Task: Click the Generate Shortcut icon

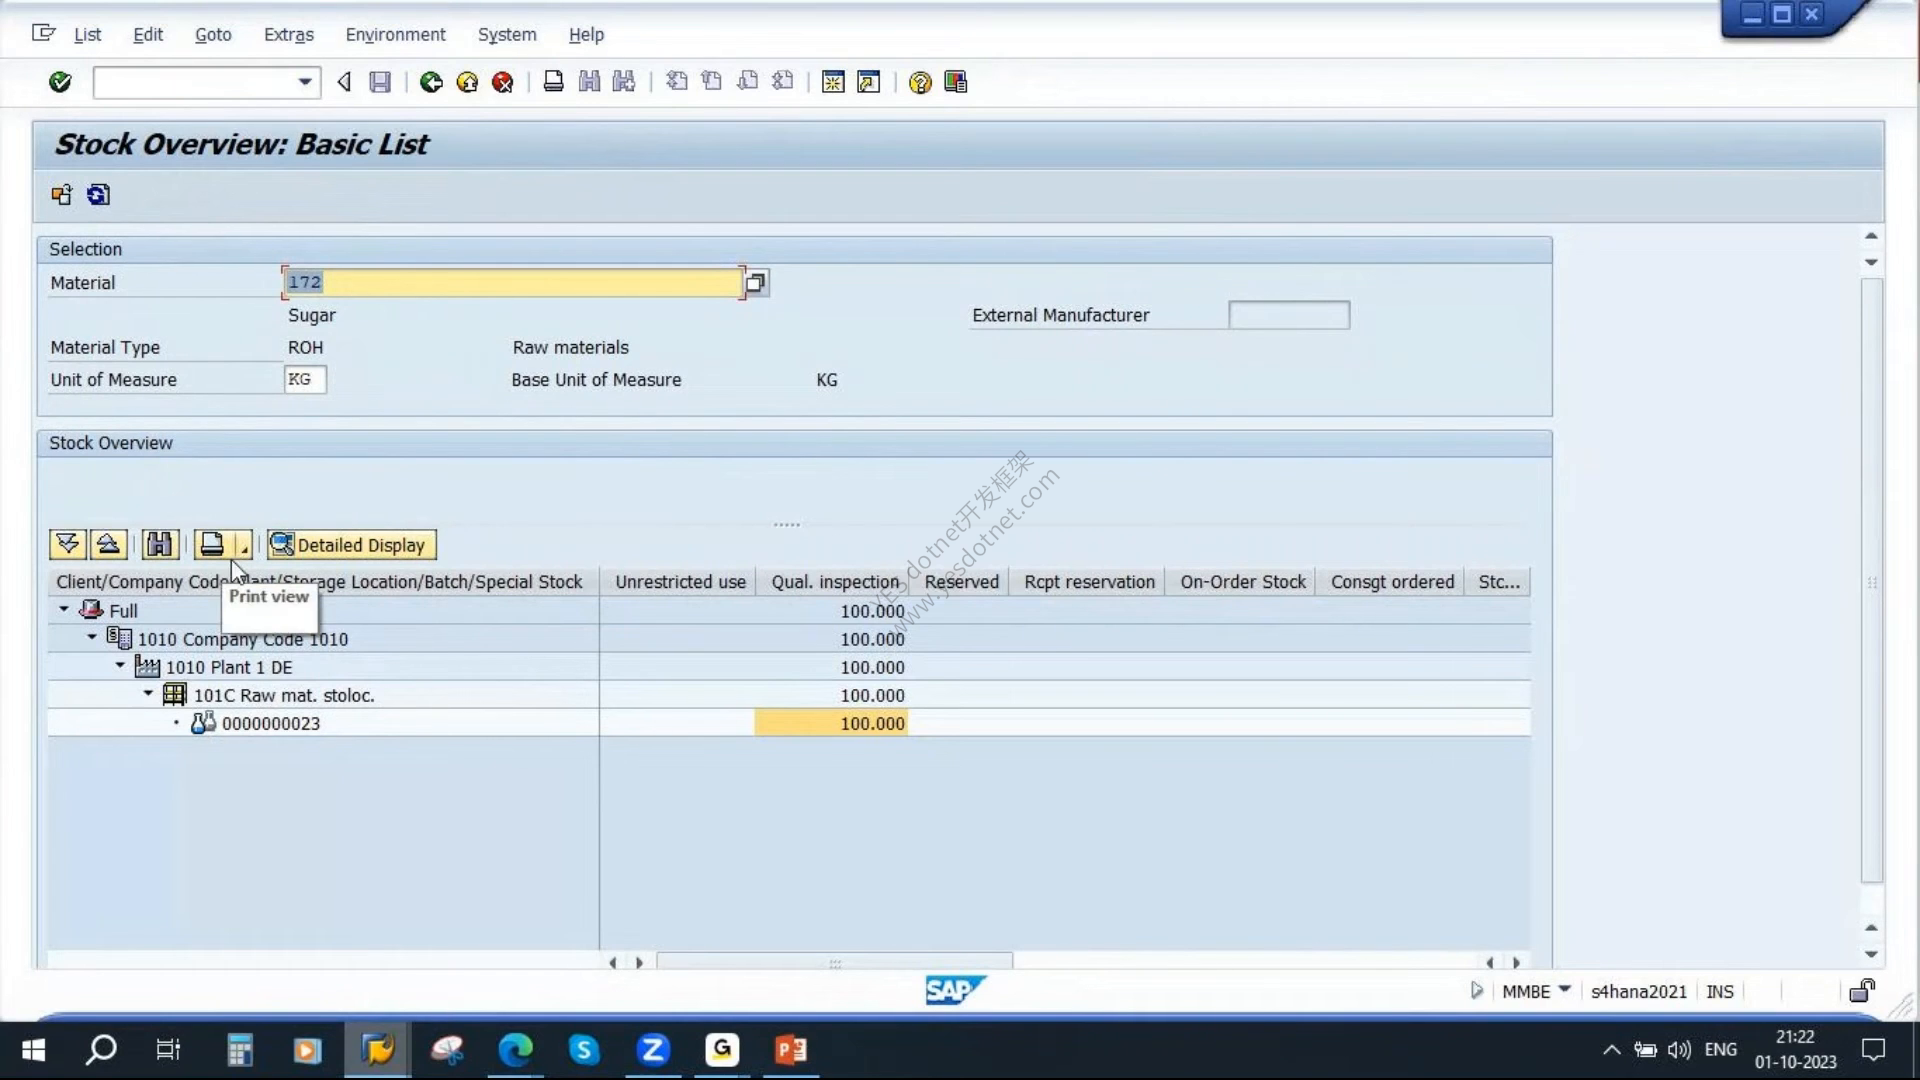Action: 869,82
